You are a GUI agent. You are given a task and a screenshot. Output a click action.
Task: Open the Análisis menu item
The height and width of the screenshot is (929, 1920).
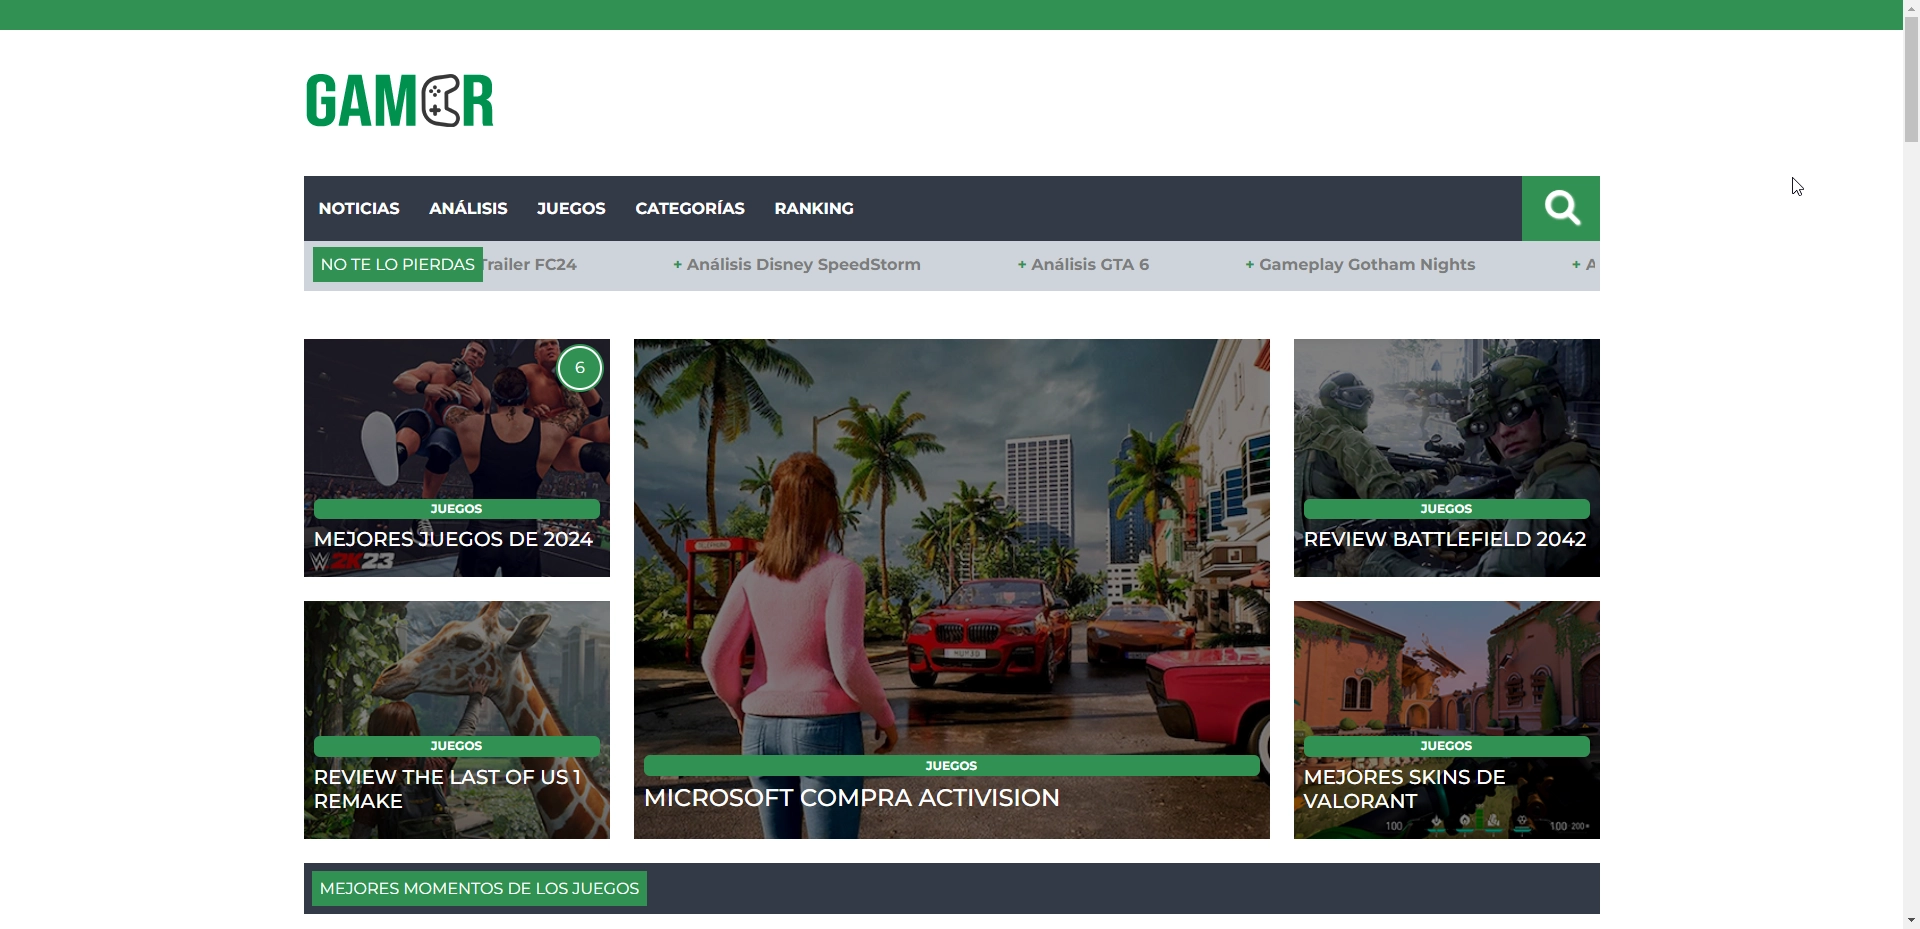point(468,208)
